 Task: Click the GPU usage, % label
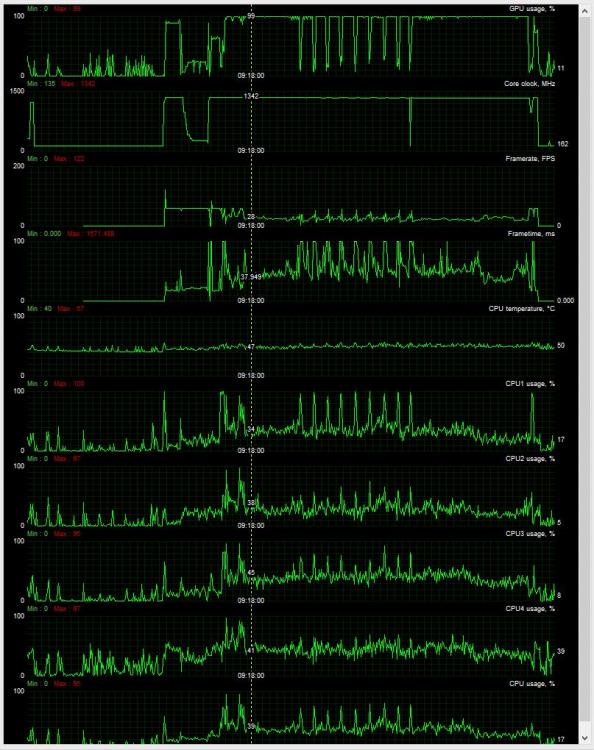pos(532,9)
